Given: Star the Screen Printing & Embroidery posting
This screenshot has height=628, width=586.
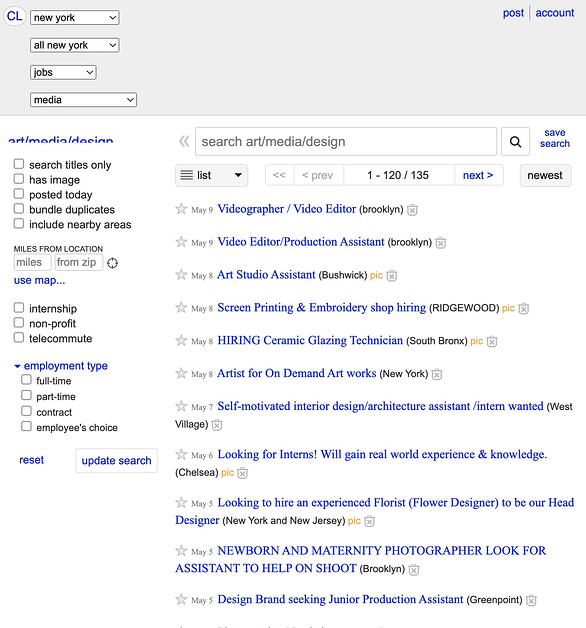Looking at the screenshot, I should tap(181, 308).
